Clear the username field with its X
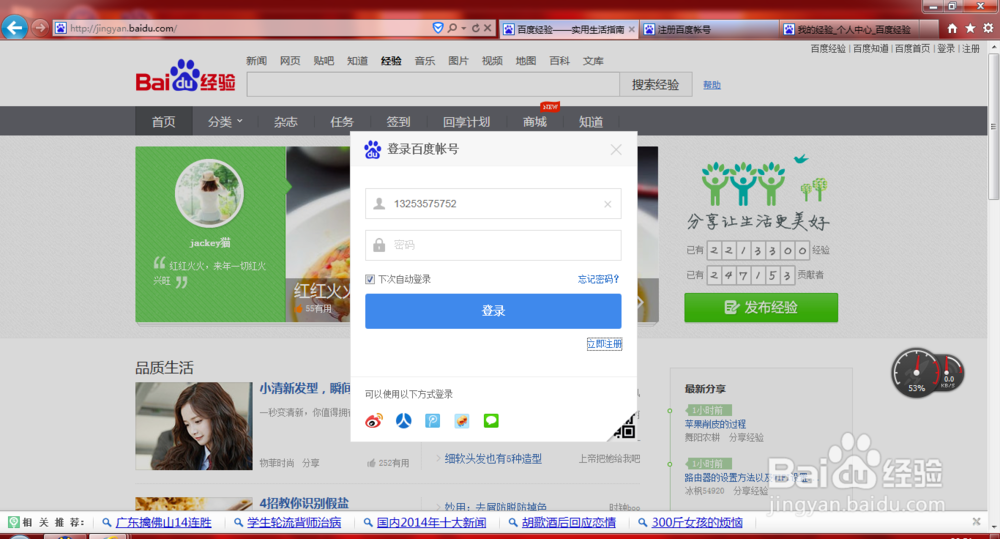Image resolution: width=1000 pixels, height=539 pixels. 608,204
